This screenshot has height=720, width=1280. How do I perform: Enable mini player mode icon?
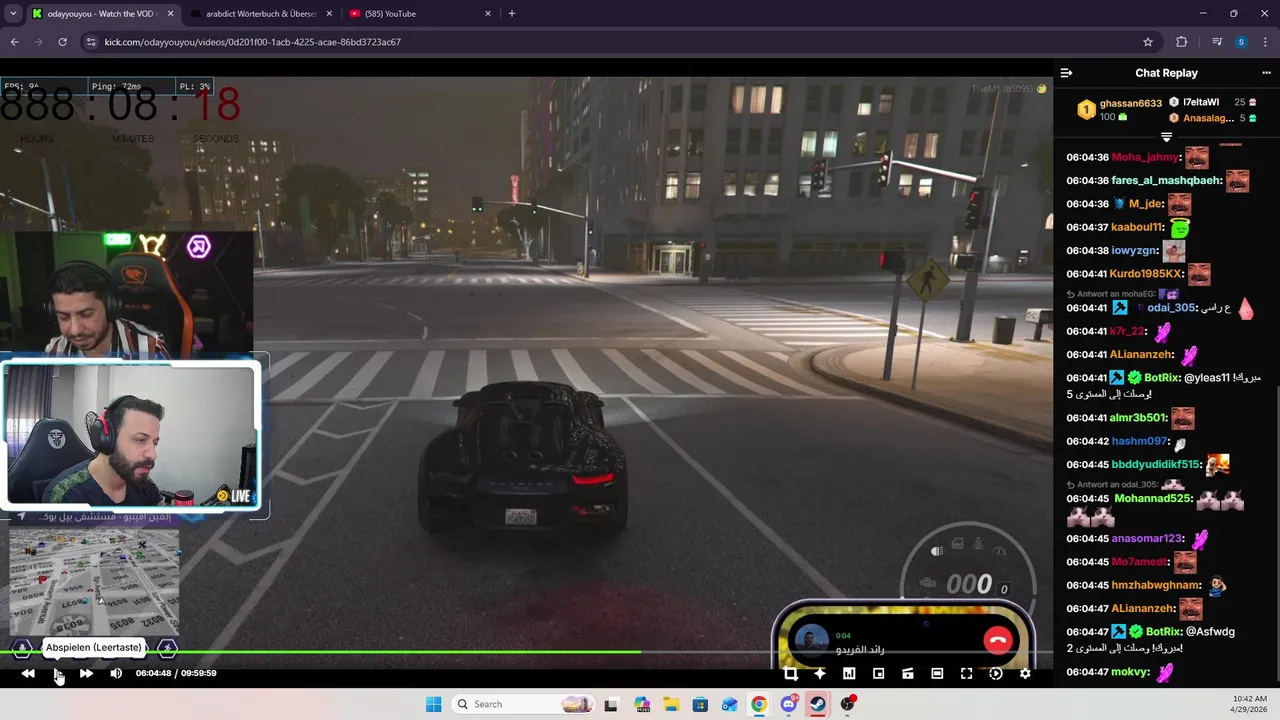878,674
